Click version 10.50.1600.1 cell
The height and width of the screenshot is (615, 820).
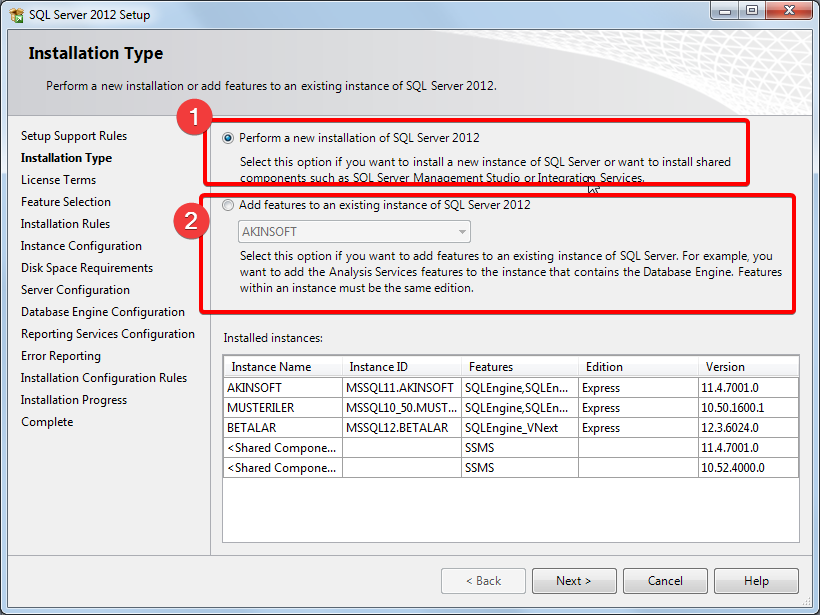coord(748,408)
